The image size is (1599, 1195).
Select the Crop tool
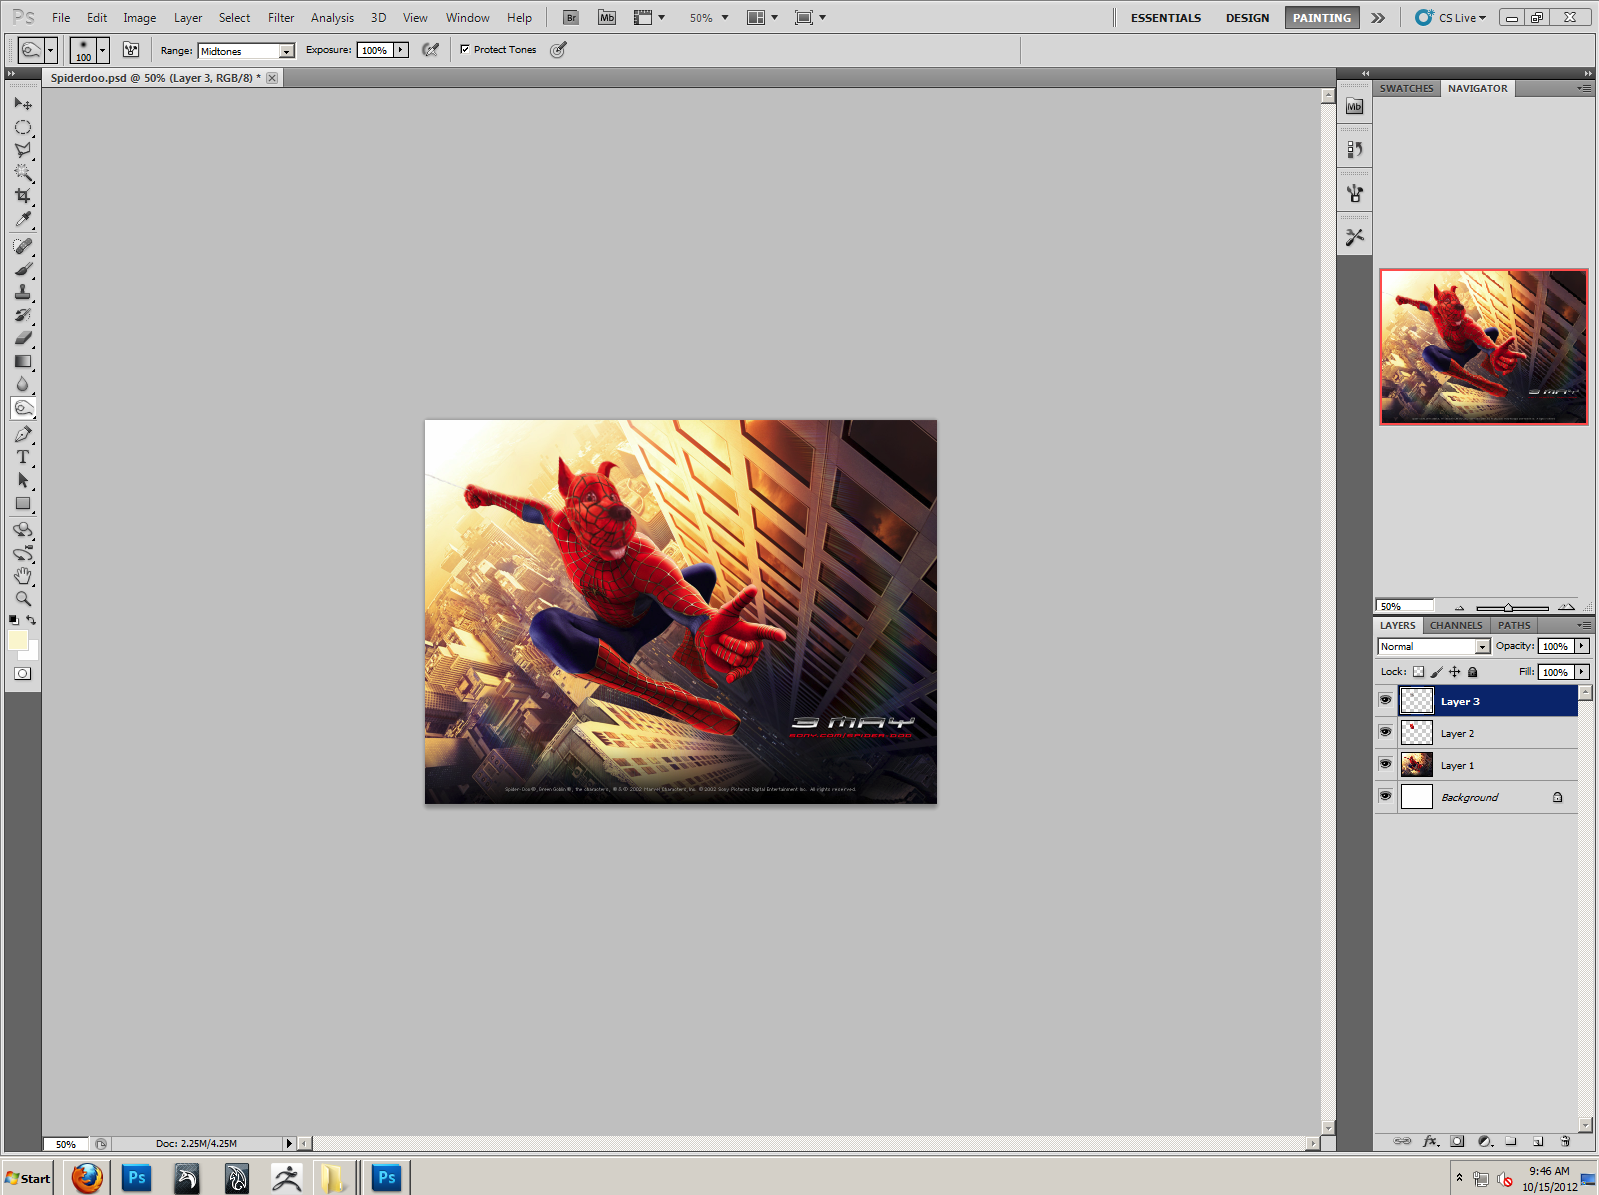(23, 196)
